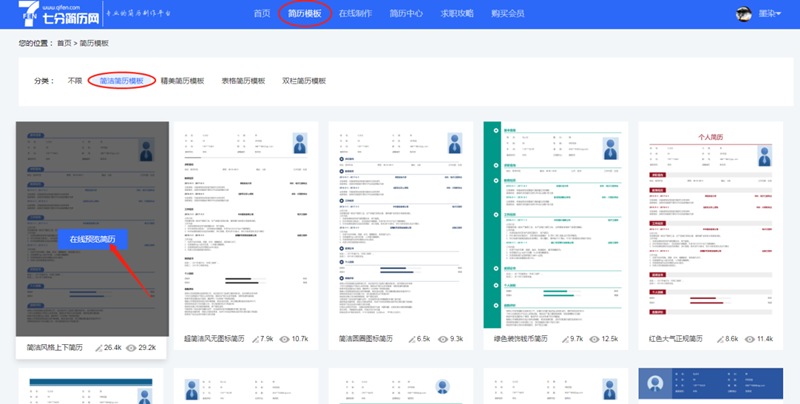Click the 简洁圆圈图标简历 title
This screenshot has width=800, height=404.
[366, 339]
